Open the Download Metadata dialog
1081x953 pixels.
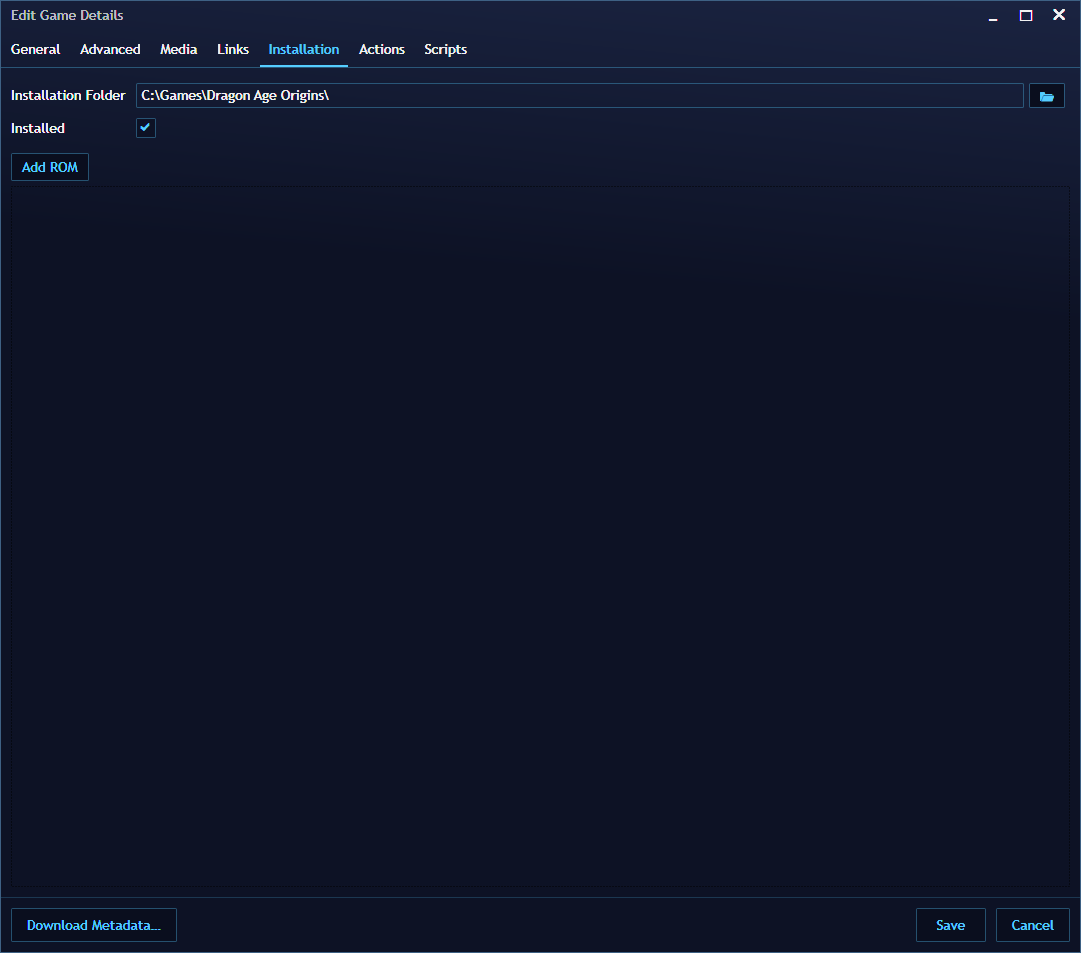(93, 924)
